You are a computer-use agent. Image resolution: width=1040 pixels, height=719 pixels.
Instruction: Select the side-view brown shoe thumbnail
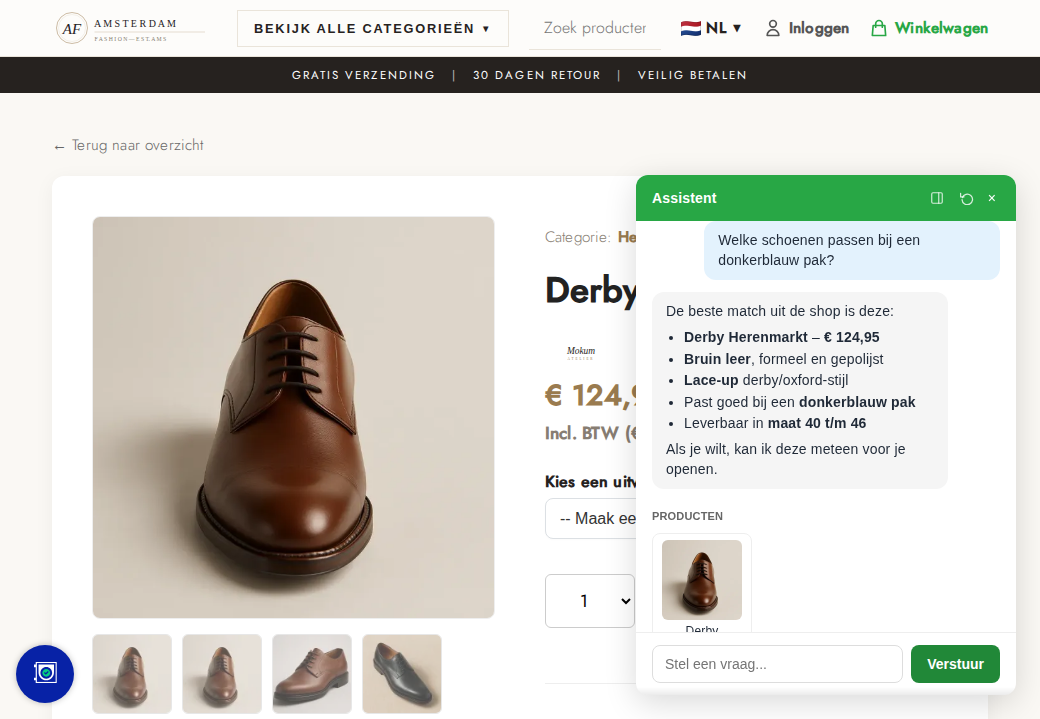pos(312,674)
